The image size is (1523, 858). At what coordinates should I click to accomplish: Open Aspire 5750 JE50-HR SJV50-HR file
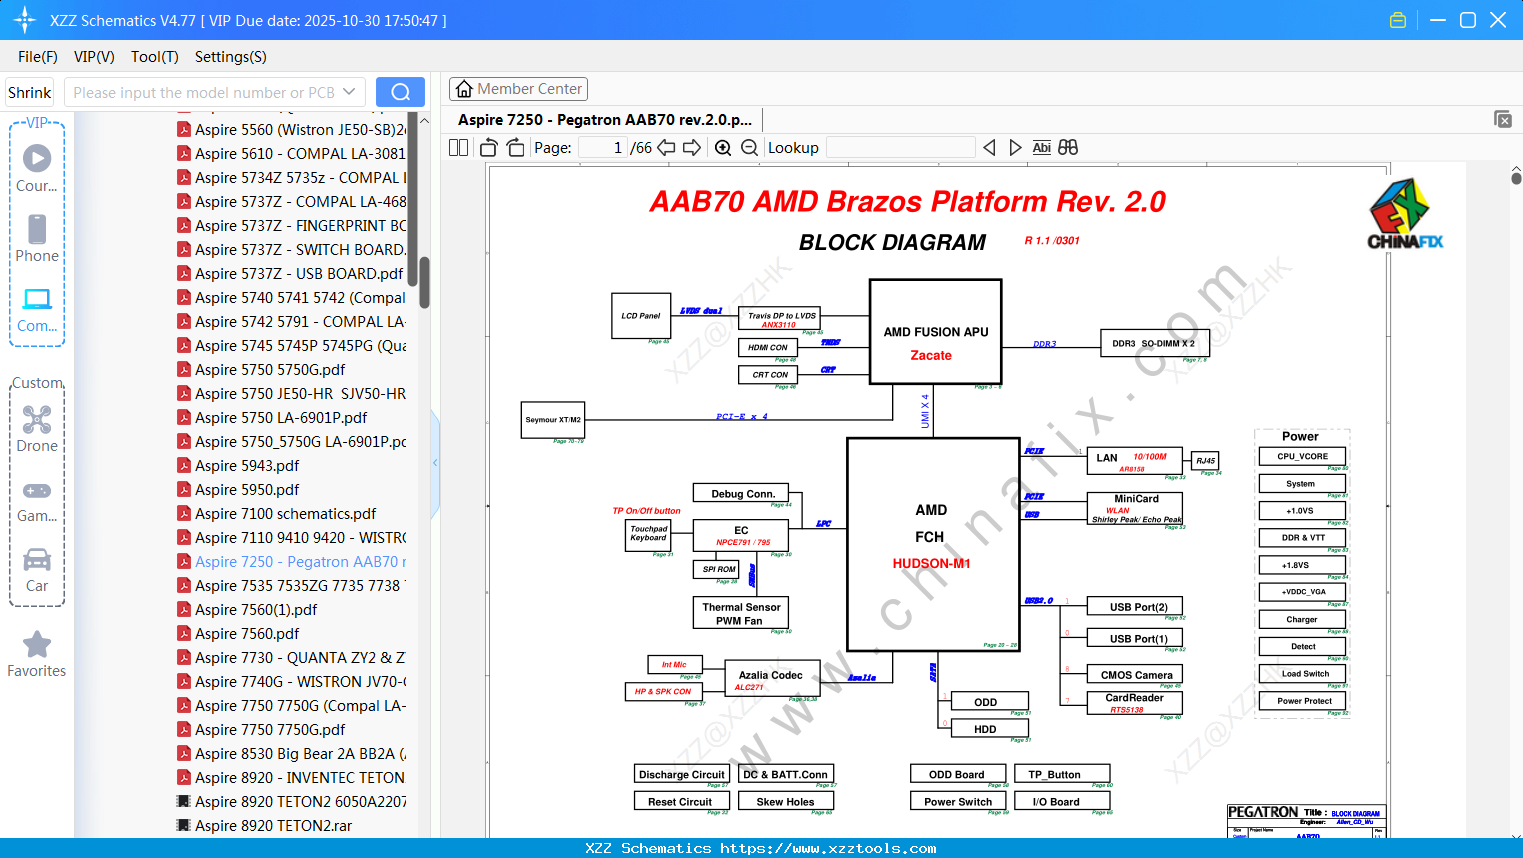301,394
